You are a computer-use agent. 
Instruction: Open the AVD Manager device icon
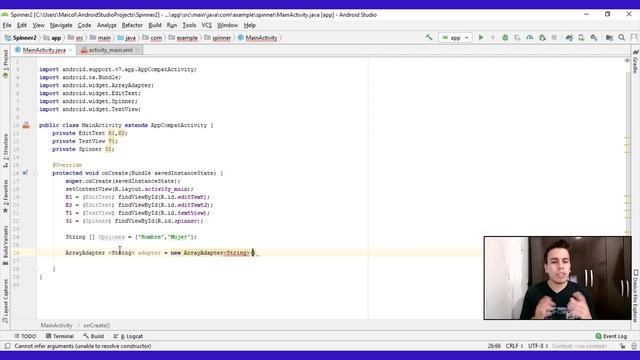pos(581,38)
